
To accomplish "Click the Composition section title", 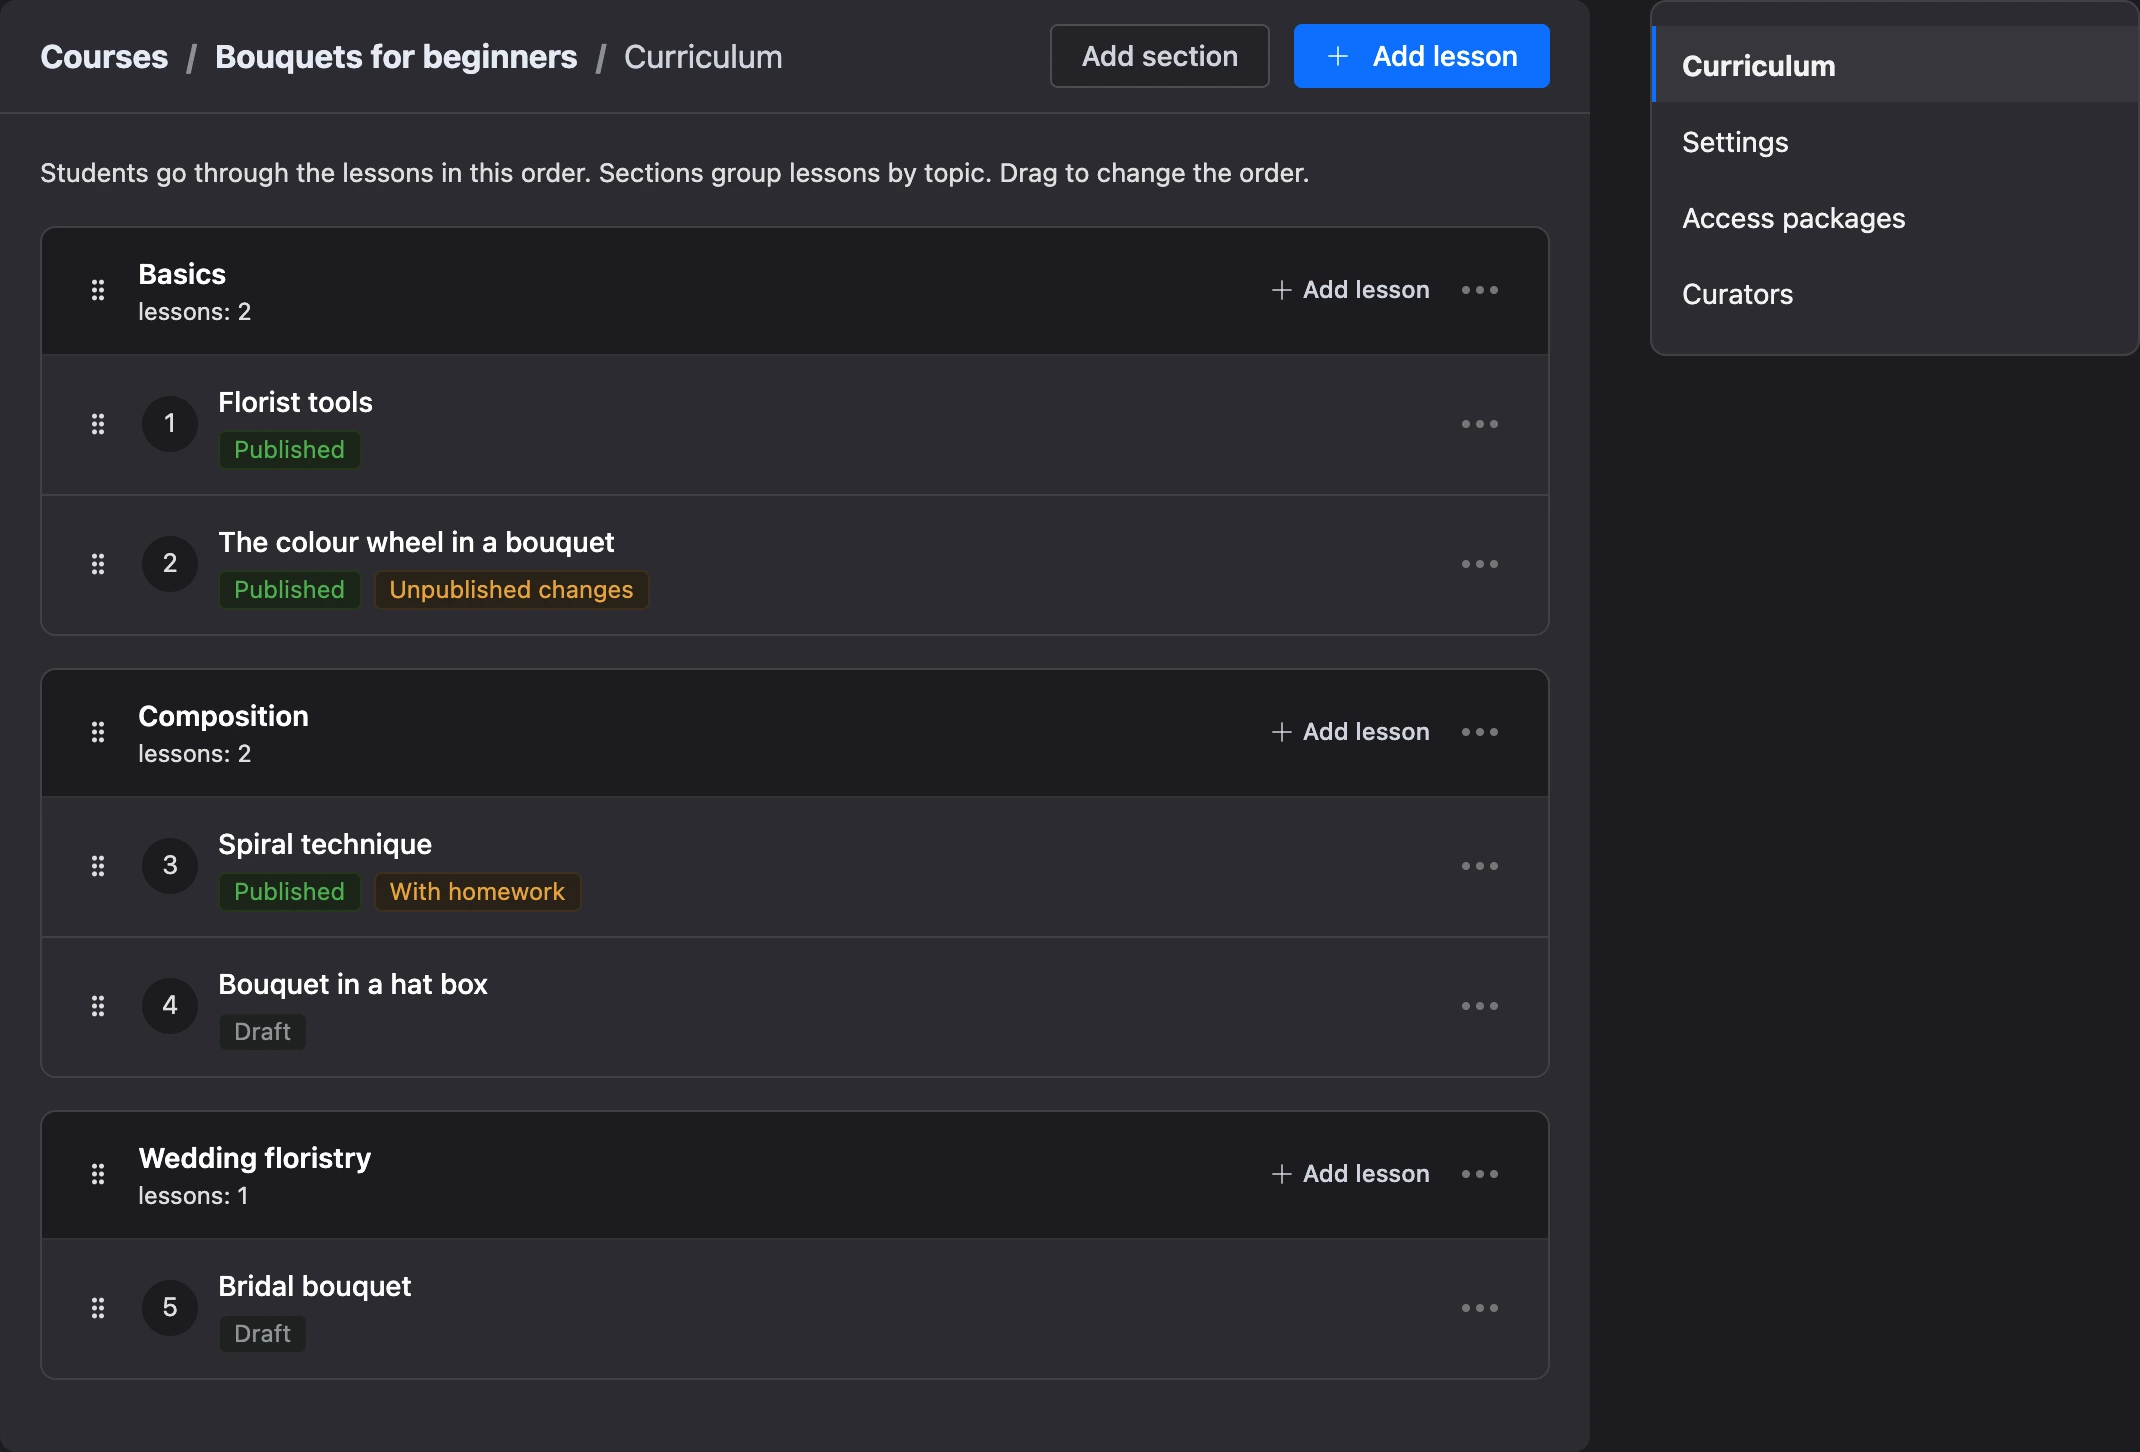I will 223,716.
